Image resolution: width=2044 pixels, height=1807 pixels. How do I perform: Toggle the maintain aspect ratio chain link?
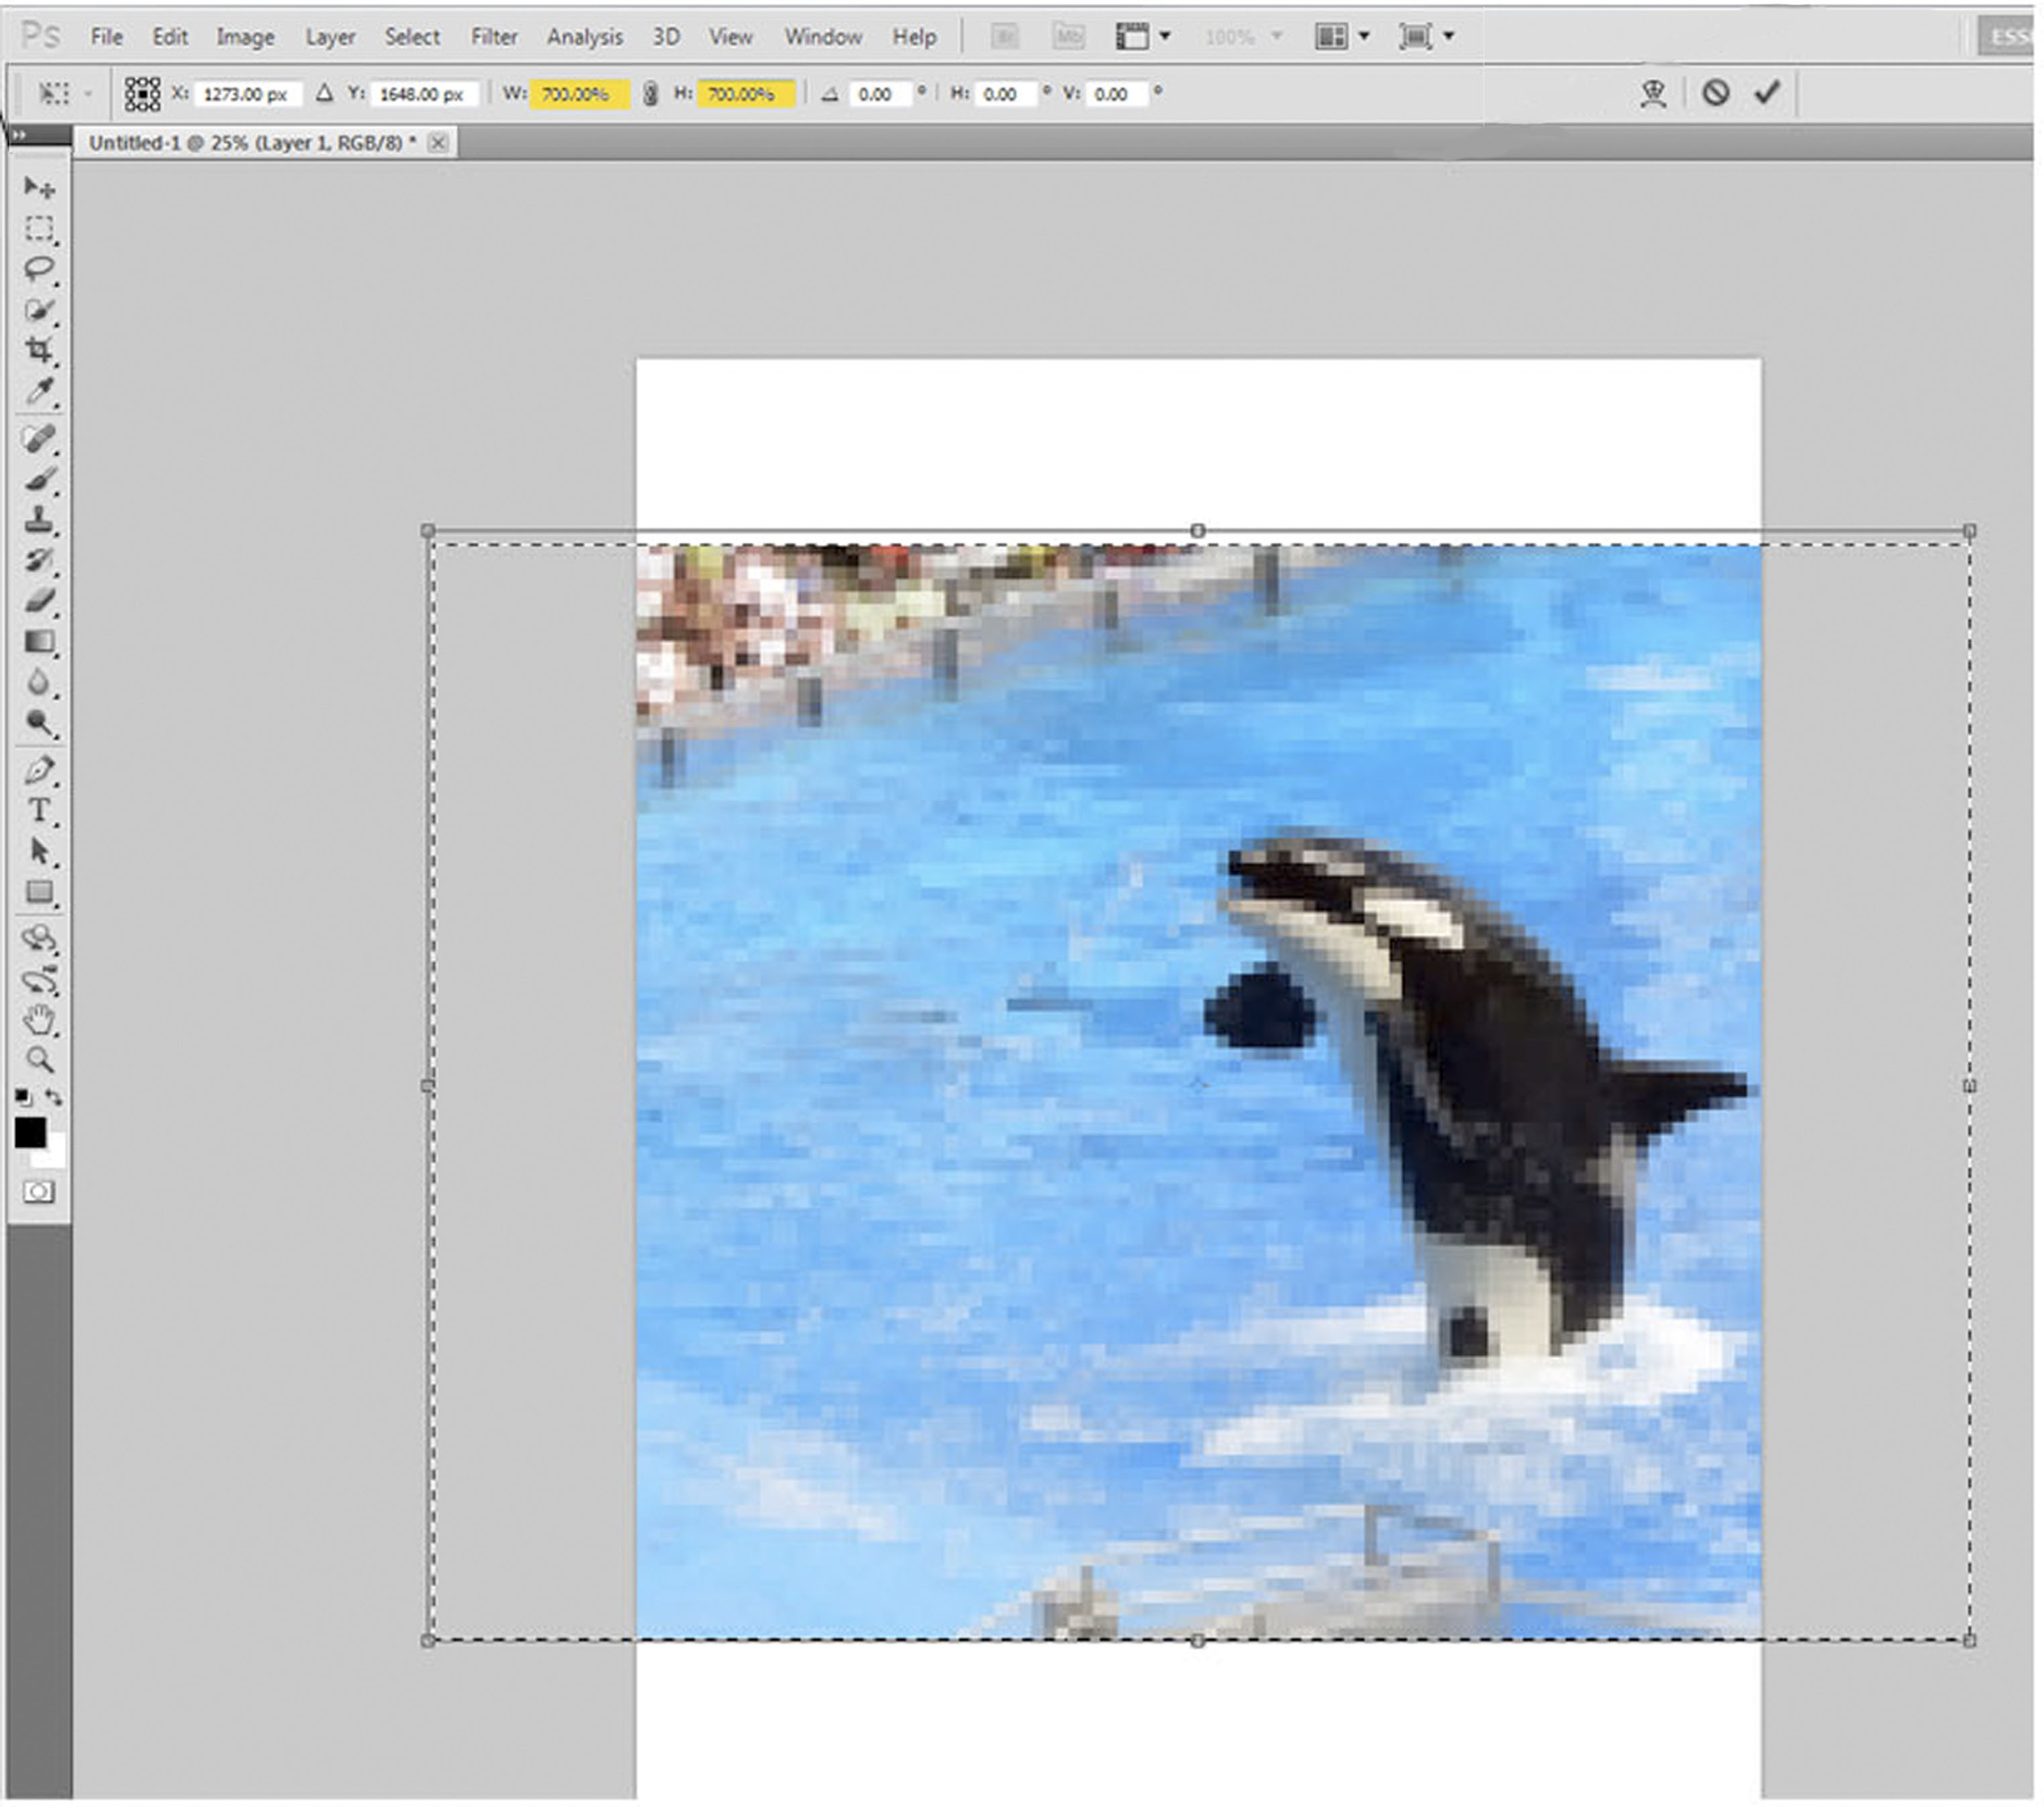(650, 94)
